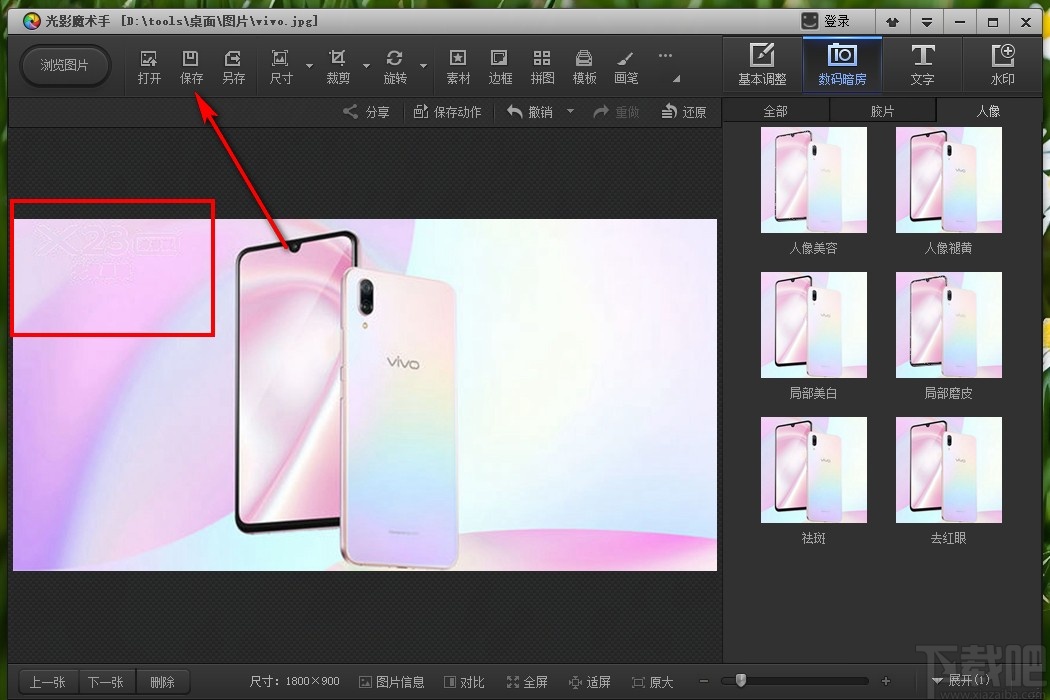The width and height of the screenshot is (1050, 700).
Task: Select the 画笔 (Brush) tool
Action: point(626,67)
